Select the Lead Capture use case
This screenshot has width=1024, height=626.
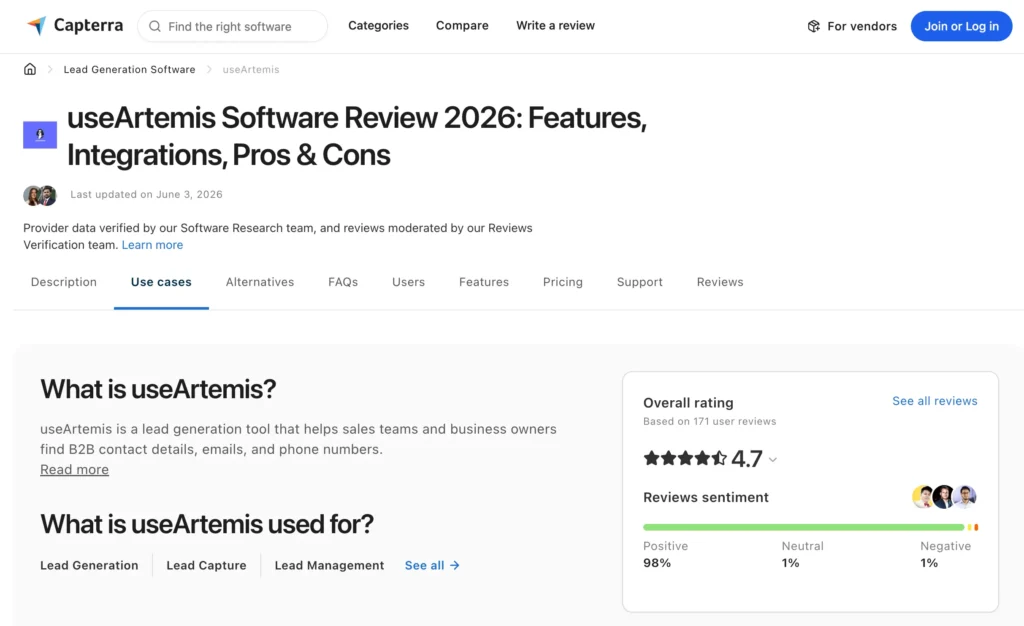206,565
